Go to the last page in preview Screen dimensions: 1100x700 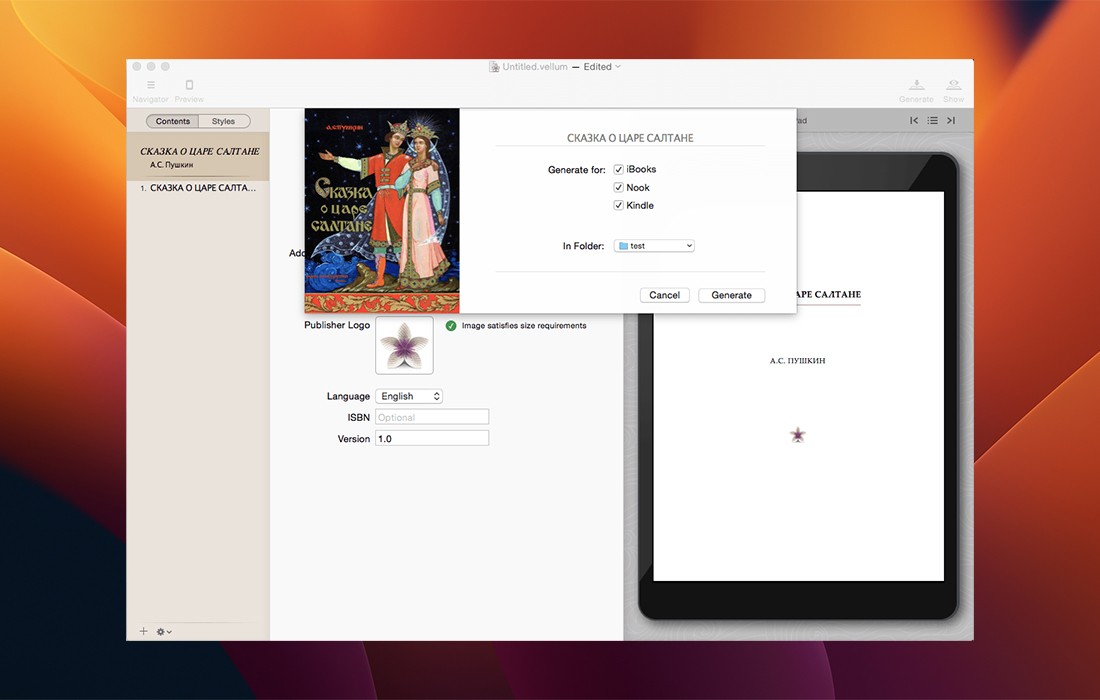point(951,121)
